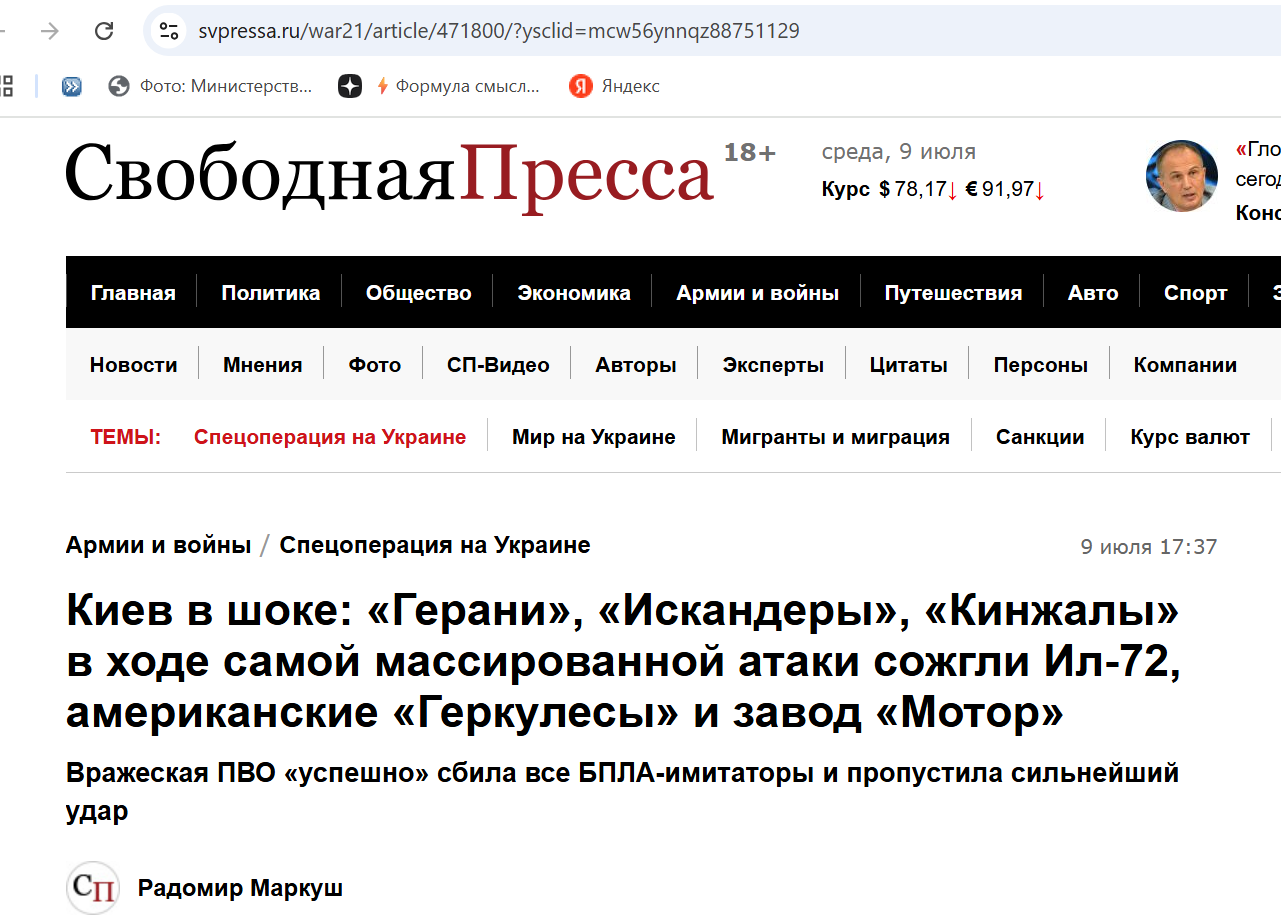Click 'Спецоперация на Украине' breadcrumb above headline
The height and width of the screenshot is (915, 1281).
(435, 545)
